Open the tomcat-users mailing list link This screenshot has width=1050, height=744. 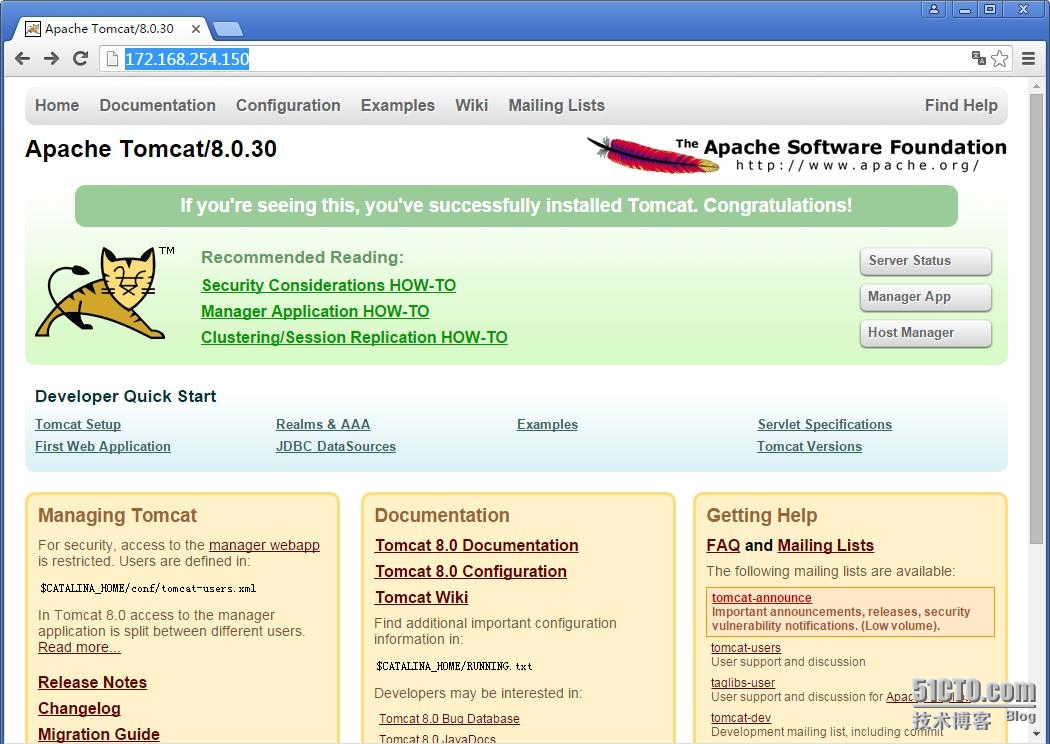(x=745, y=648)
